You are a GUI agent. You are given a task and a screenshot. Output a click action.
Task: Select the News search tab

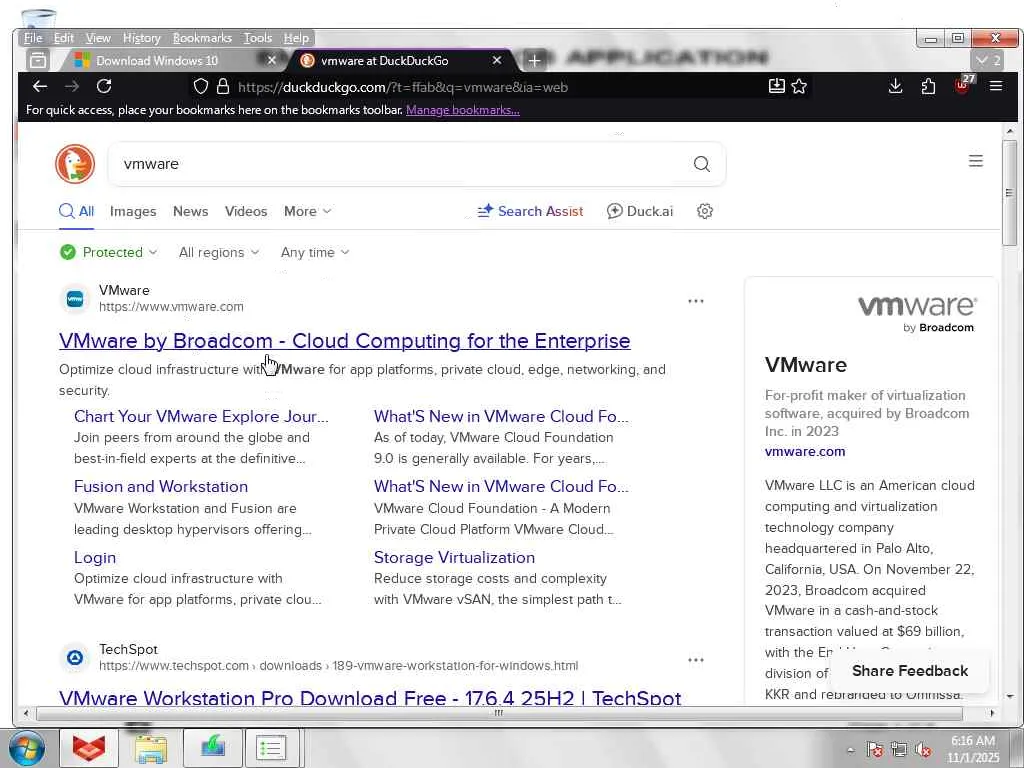[191, 211]
